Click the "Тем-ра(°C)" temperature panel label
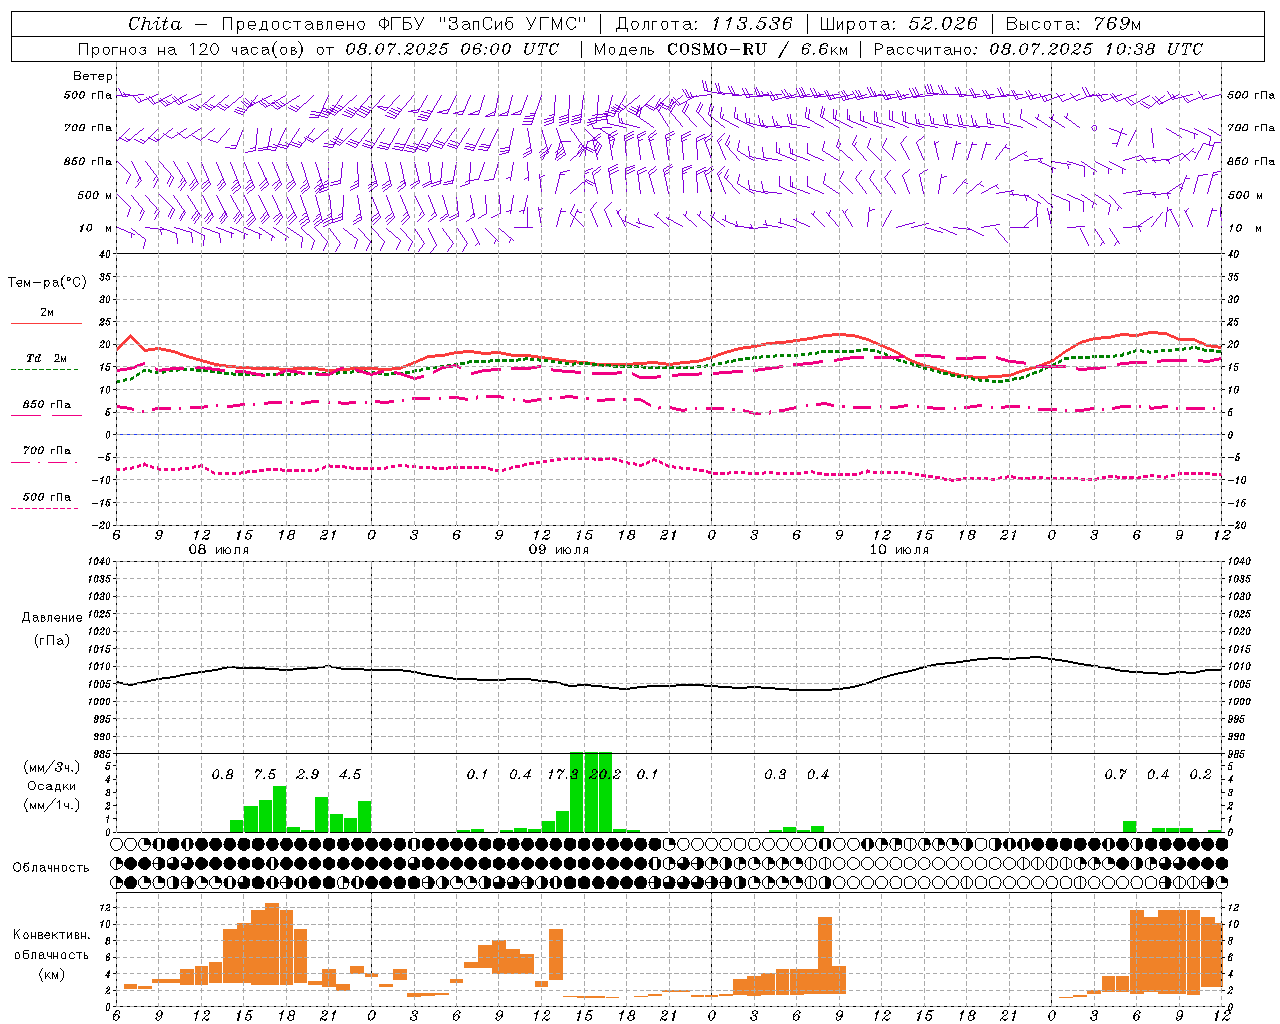This screenshot has width=1280, height=1024. tap(47, 283)
